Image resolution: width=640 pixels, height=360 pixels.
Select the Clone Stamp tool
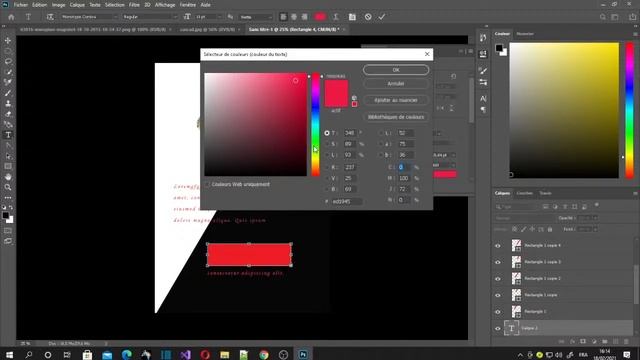click(x=8, y=104)
